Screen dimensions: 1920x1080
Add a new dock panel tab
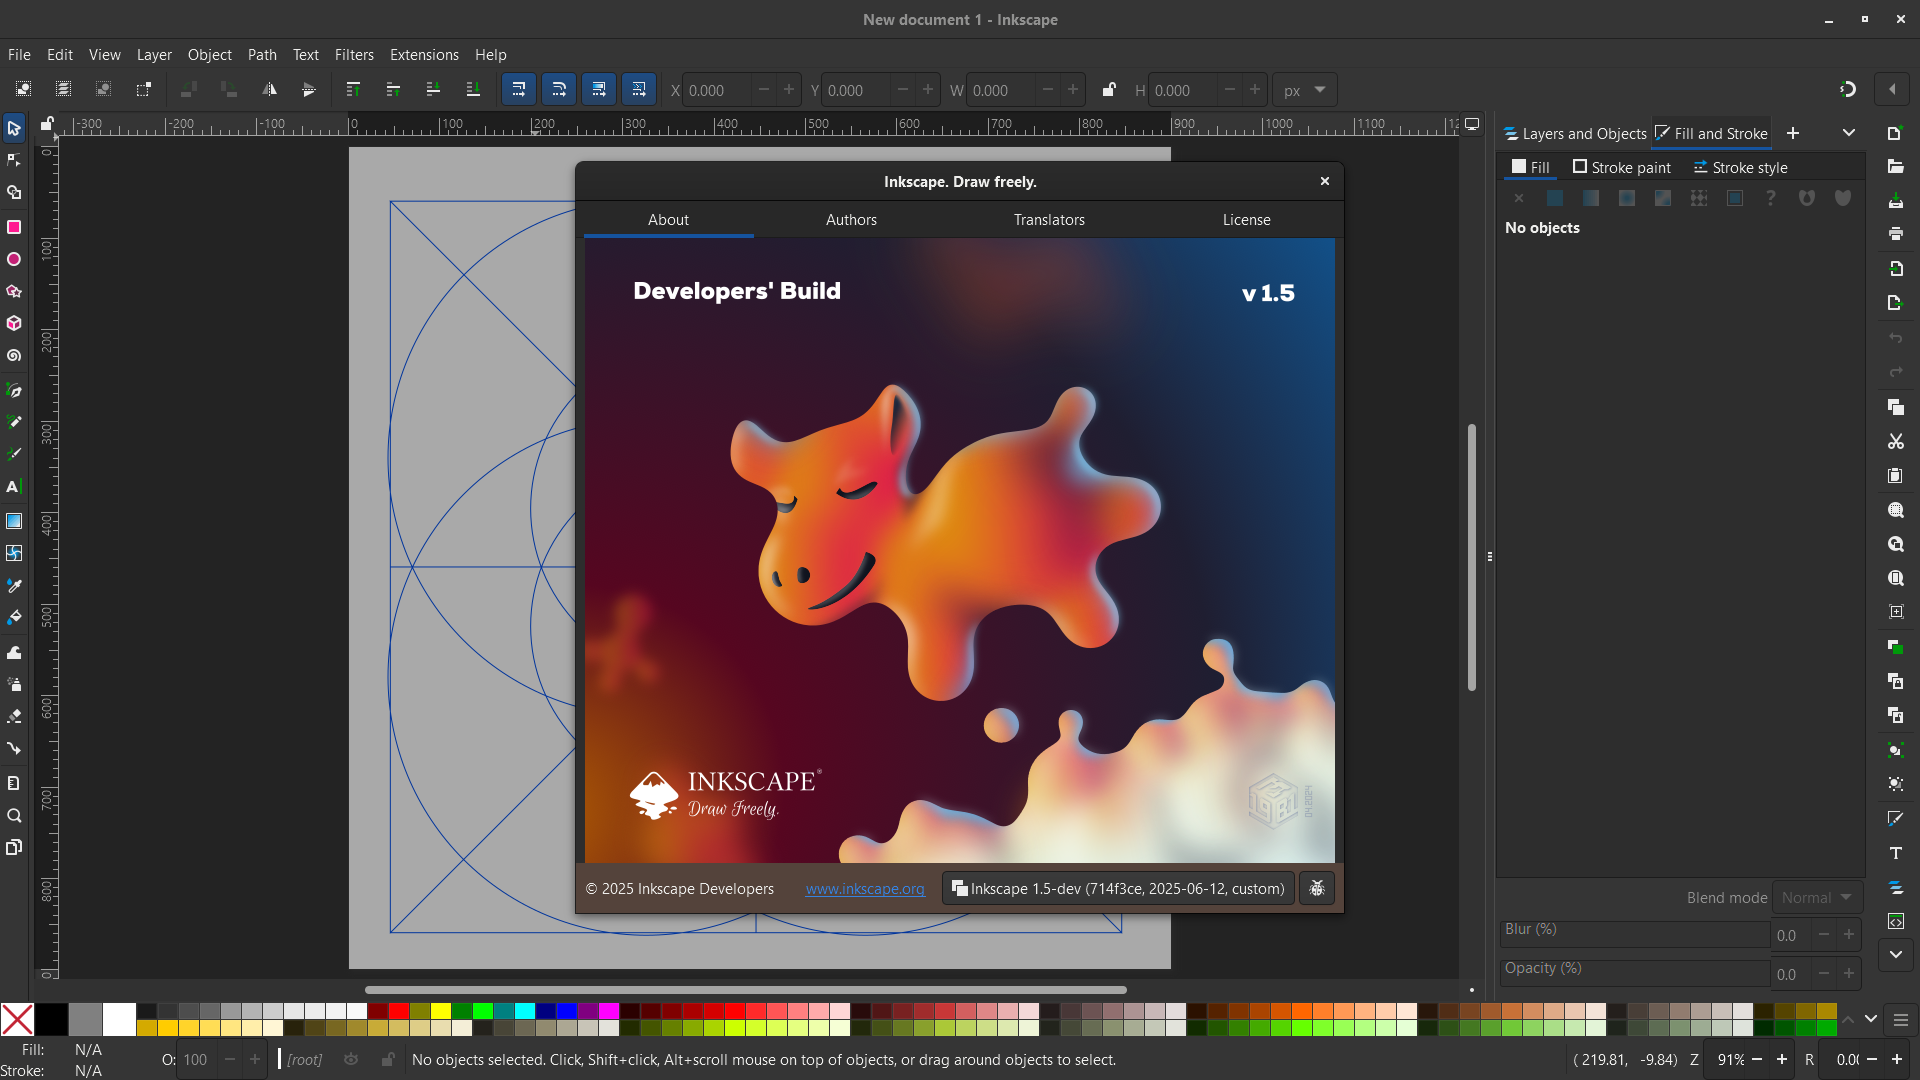[x=1793, y=133]
